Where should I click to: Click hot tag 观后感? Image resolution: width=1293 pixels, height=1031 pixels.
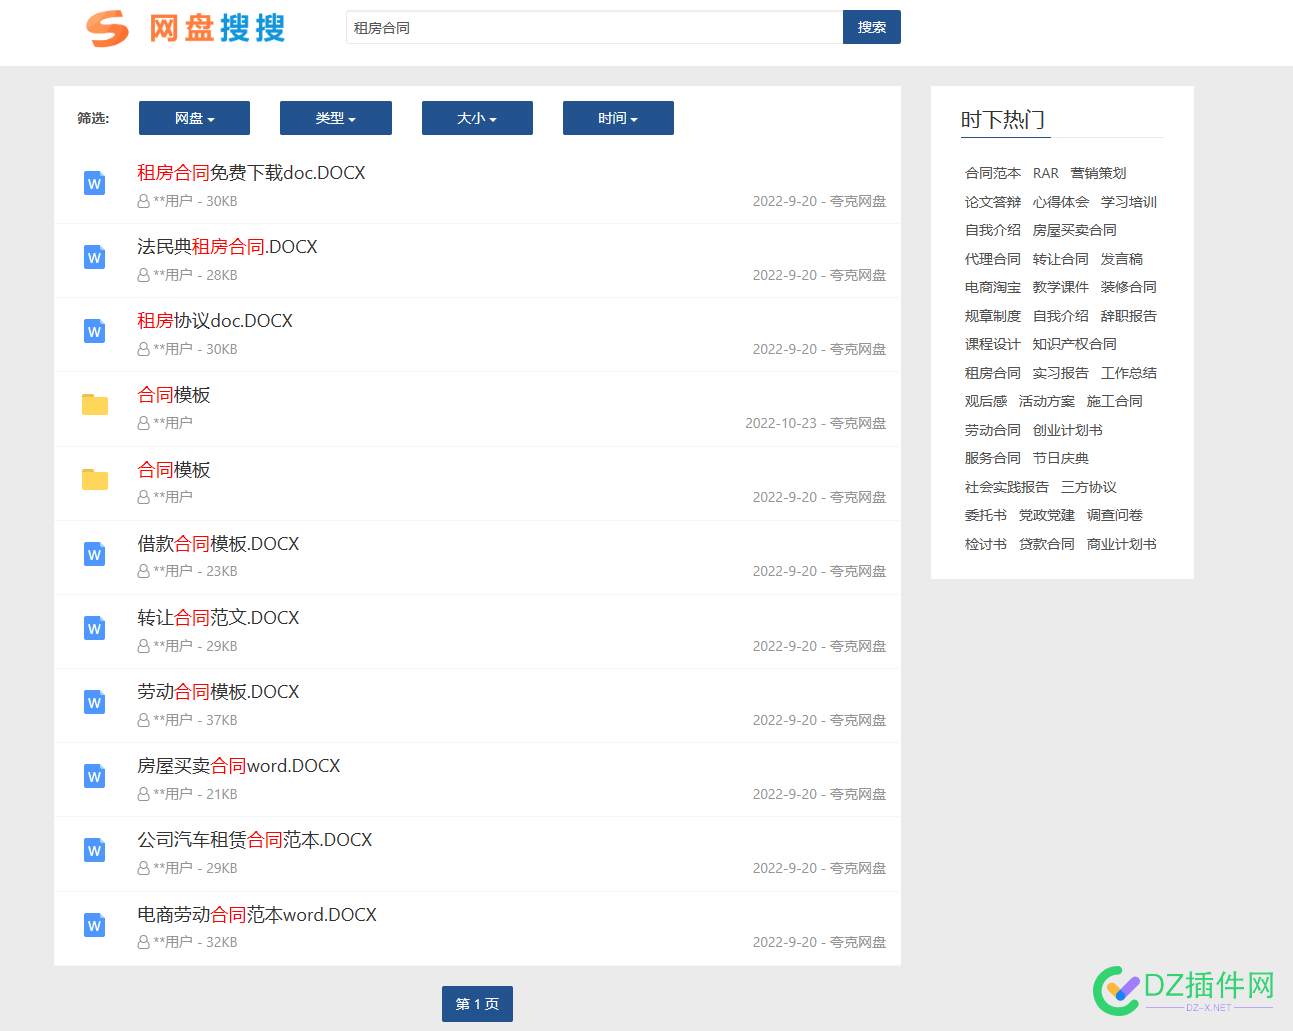986,401
